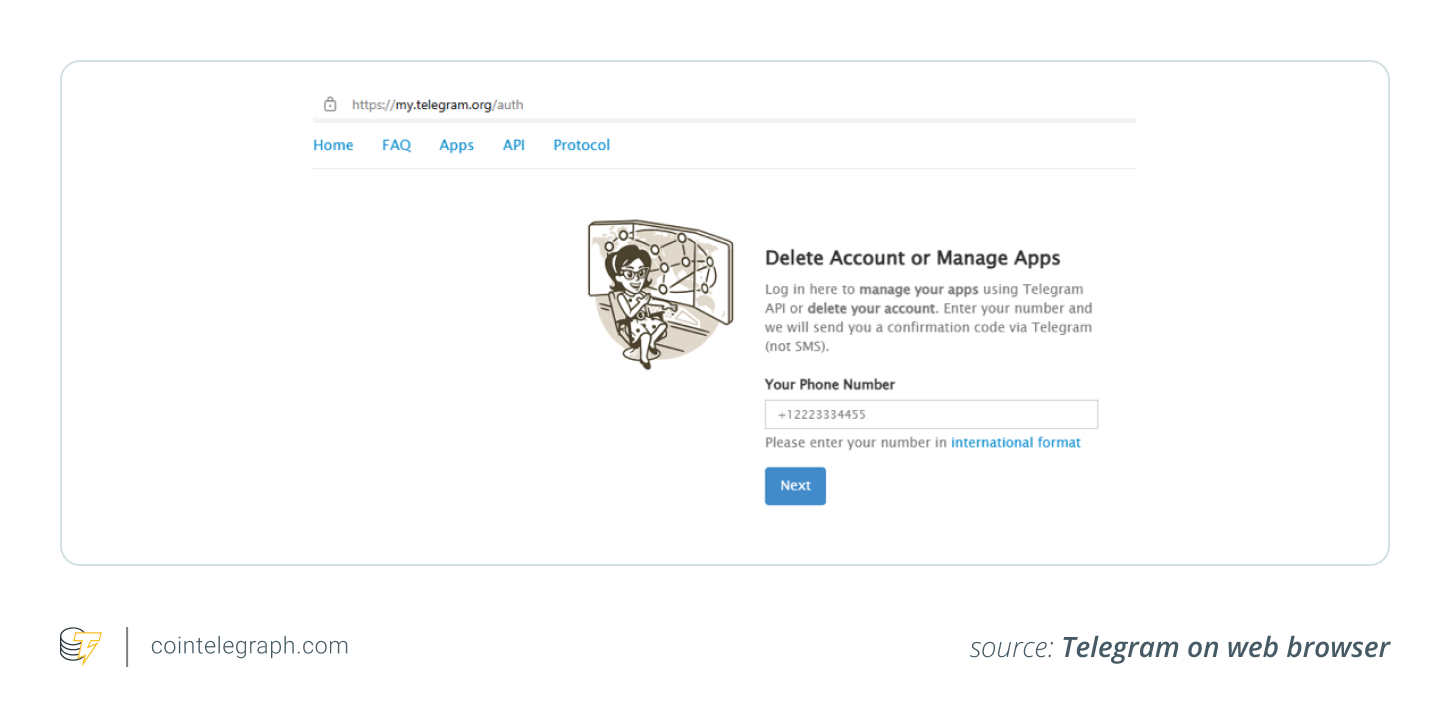
Task: Open the Apps menu item
Action: click(x=456, y=145)
